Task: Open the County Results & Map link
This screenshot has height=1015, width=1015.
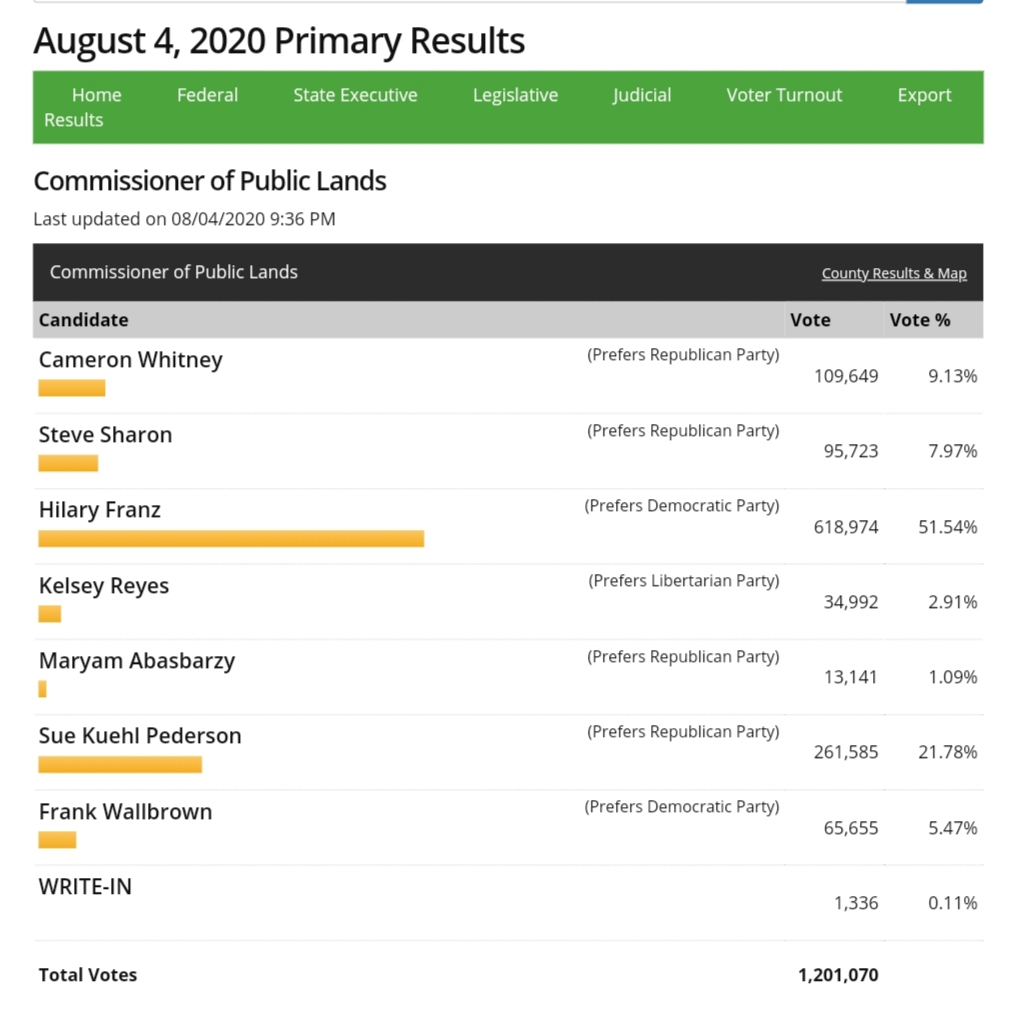Action: (894, 274)
